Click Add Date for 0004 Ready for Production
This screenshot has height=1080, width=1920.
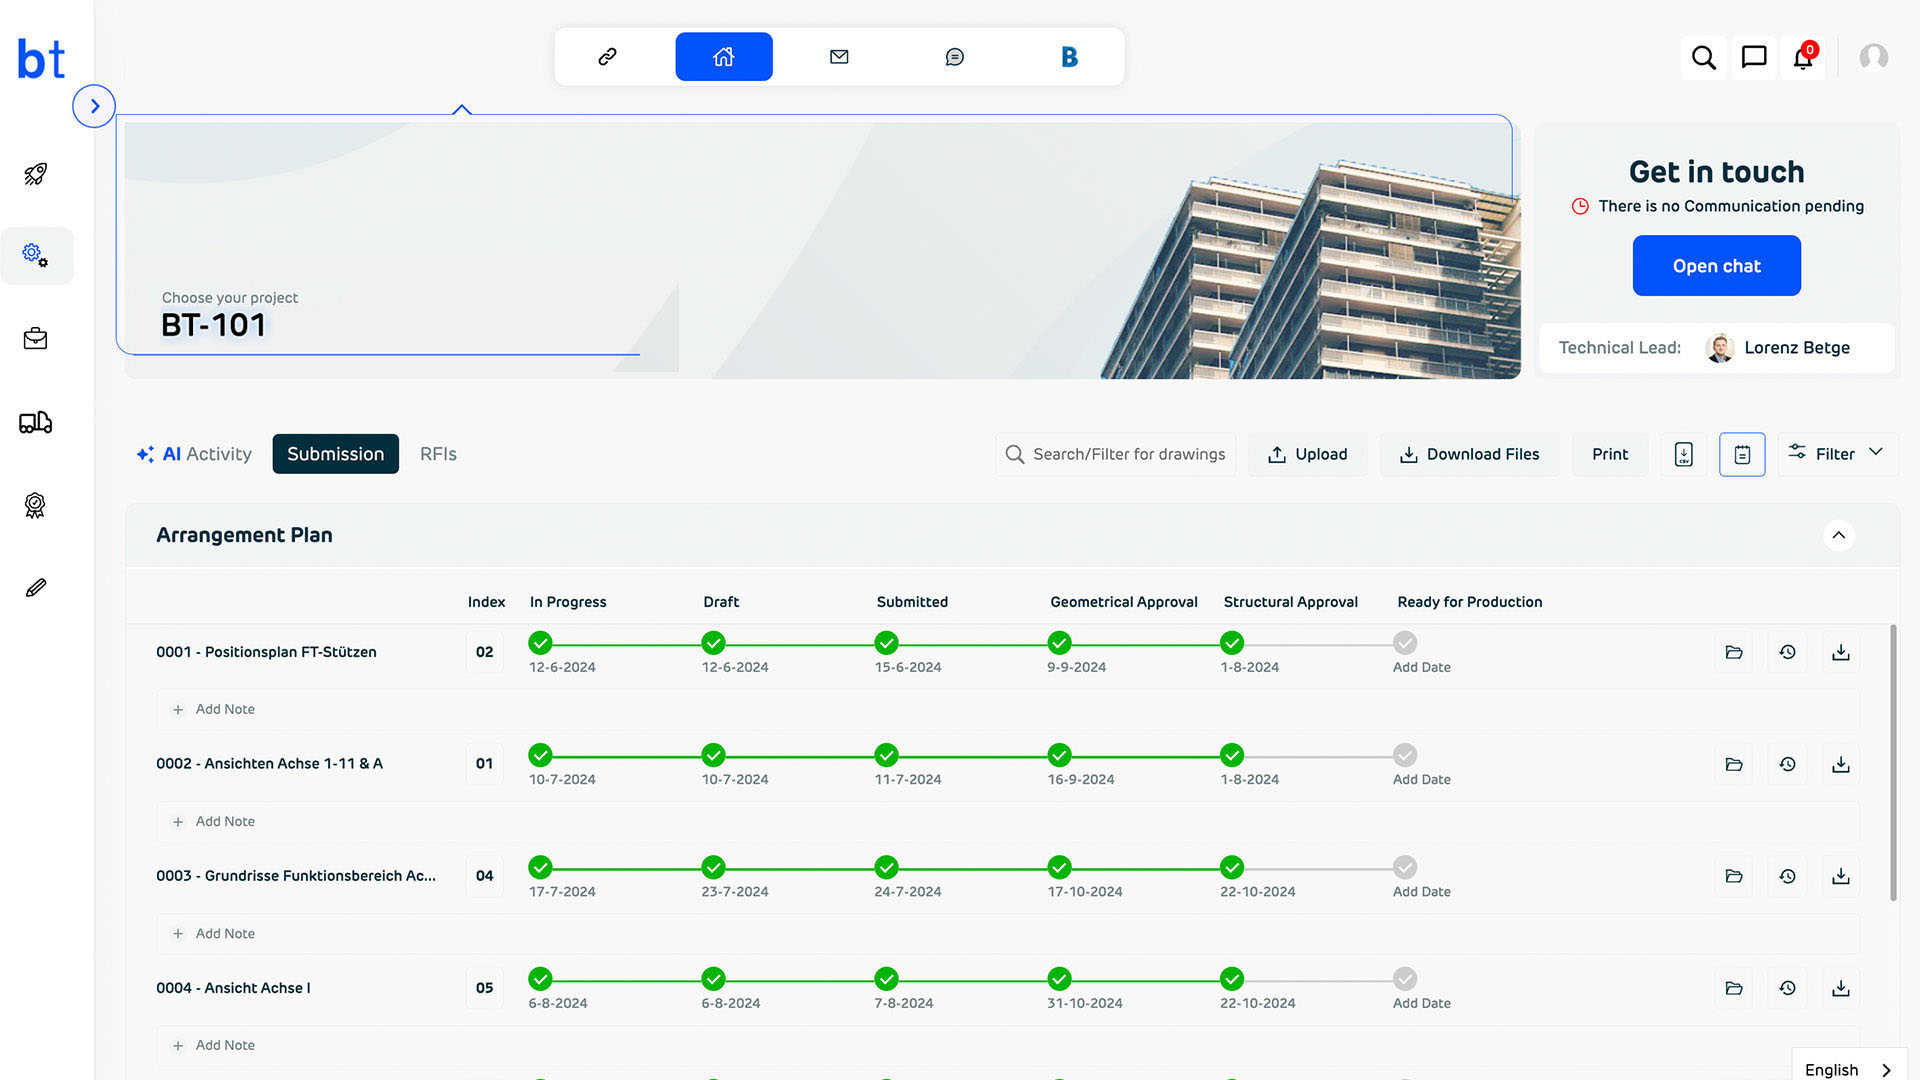[1421, 1003]
